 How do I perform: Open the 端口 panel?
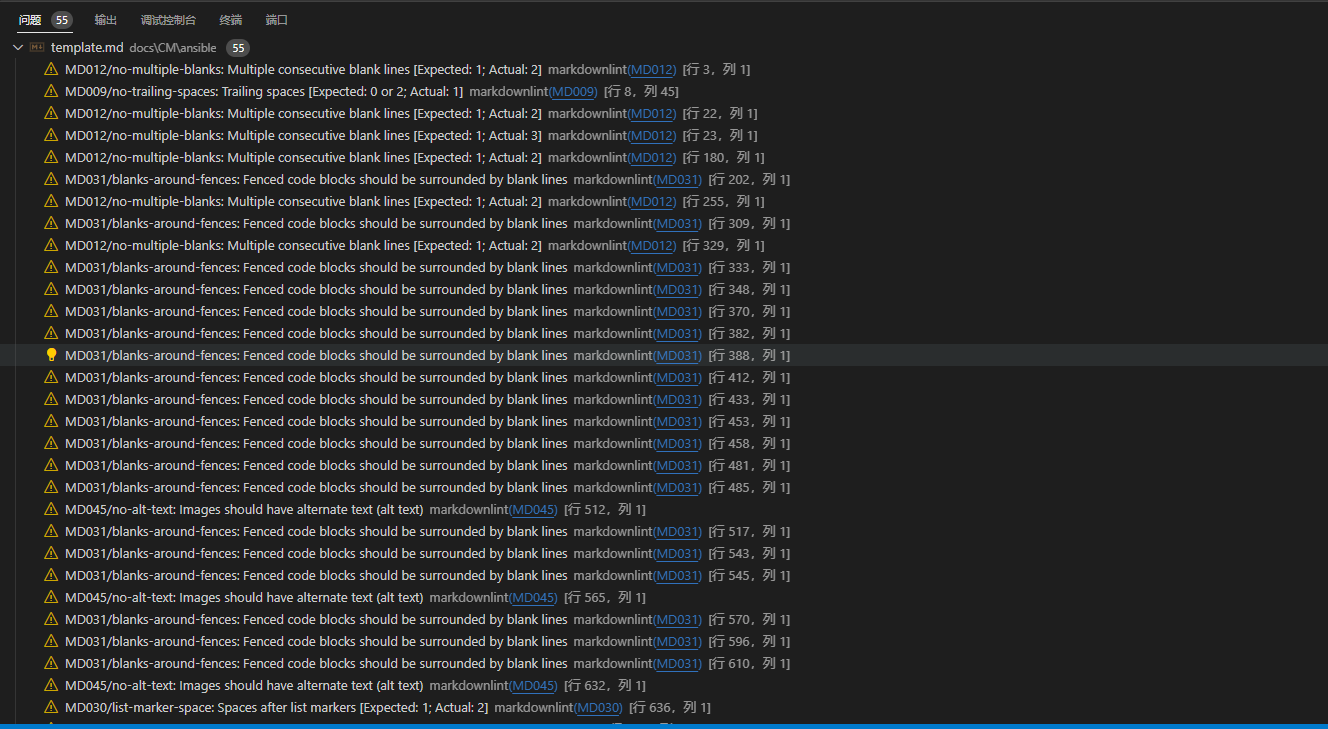pyautogui.click(x=276, y=19)
